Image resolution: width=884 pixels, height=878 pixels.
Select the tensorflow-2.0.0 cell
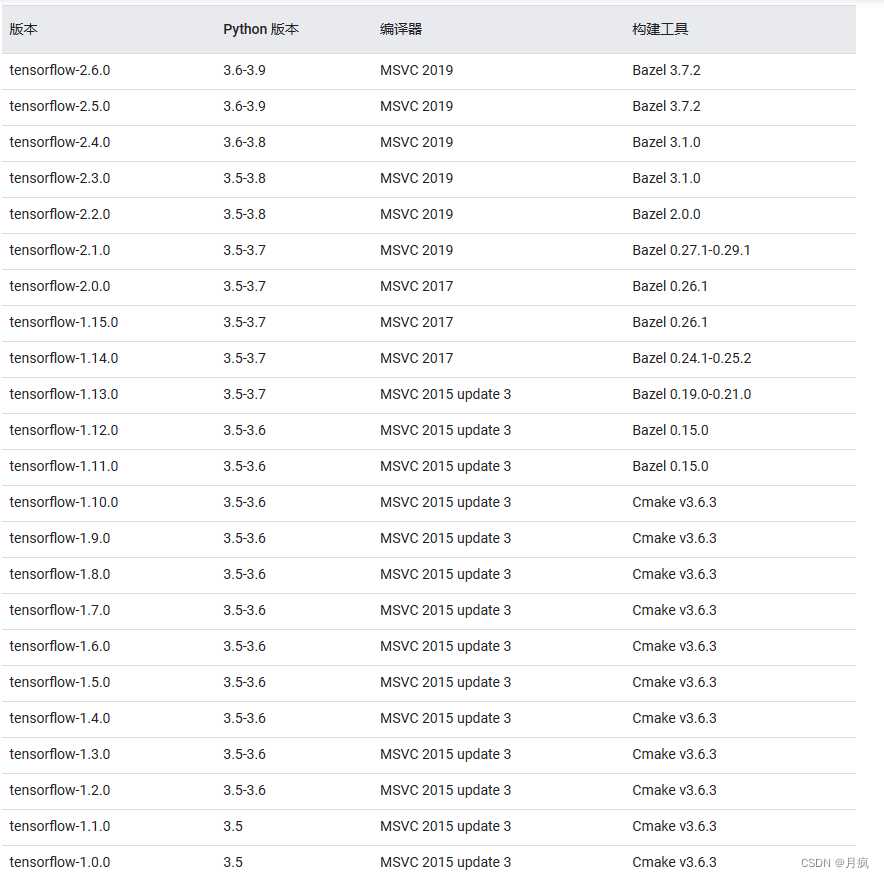pos(60,286)
